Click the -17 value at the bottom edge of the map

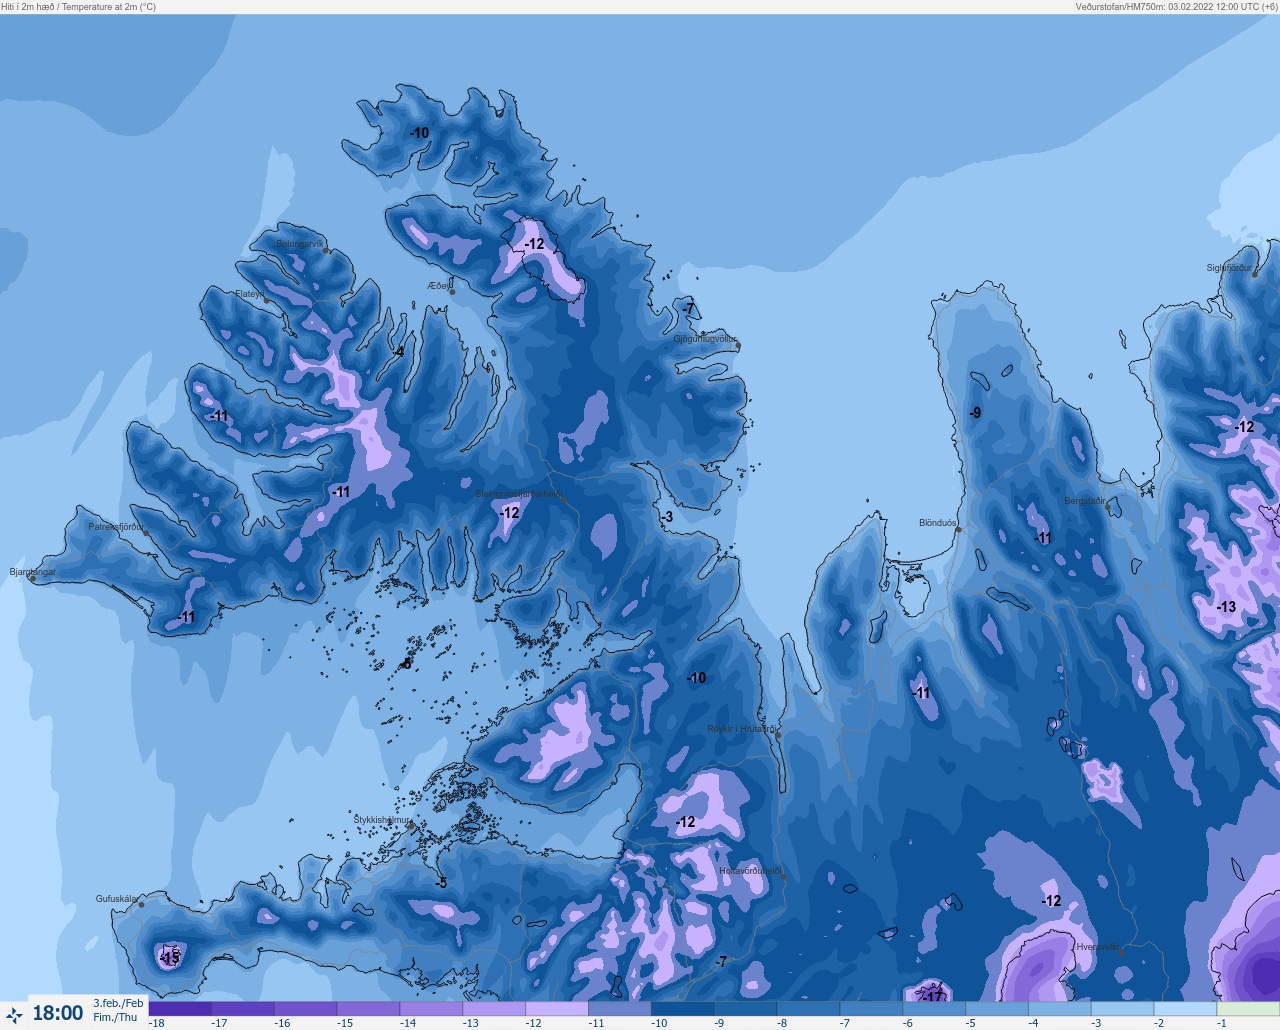tap(932, 997)
